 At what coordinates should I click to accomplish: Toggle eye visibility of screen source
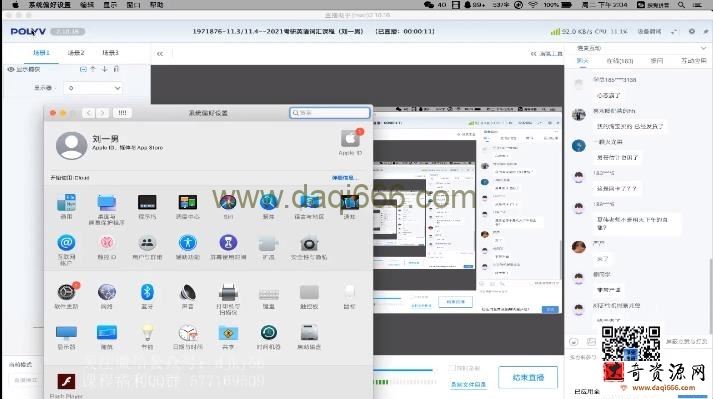[10, 69]
